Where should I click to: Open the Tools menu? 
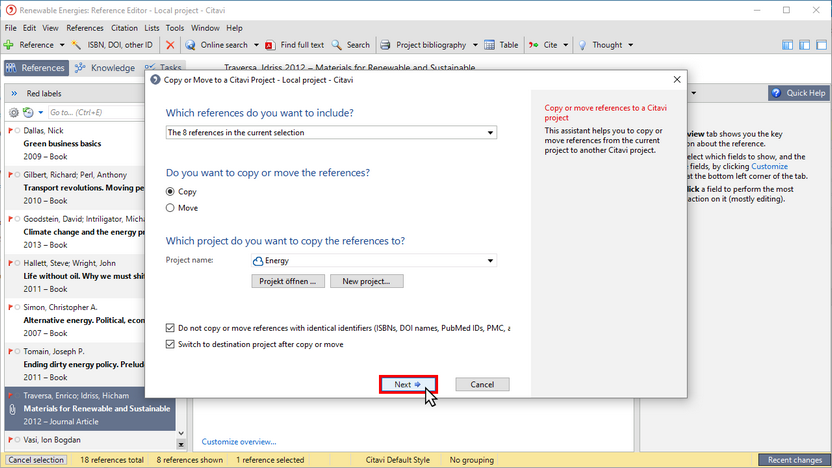point(175,28)
